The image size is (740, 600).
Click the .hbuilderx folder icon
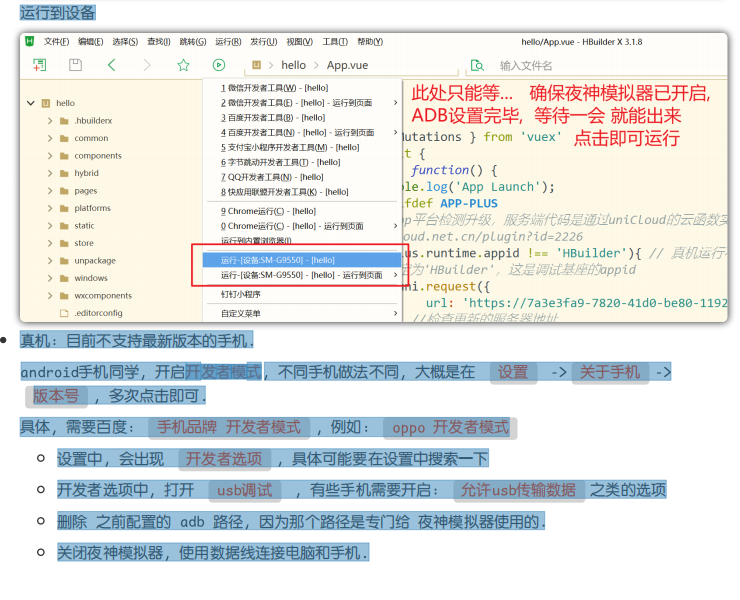pyautogui.click(x=64, y=121)
